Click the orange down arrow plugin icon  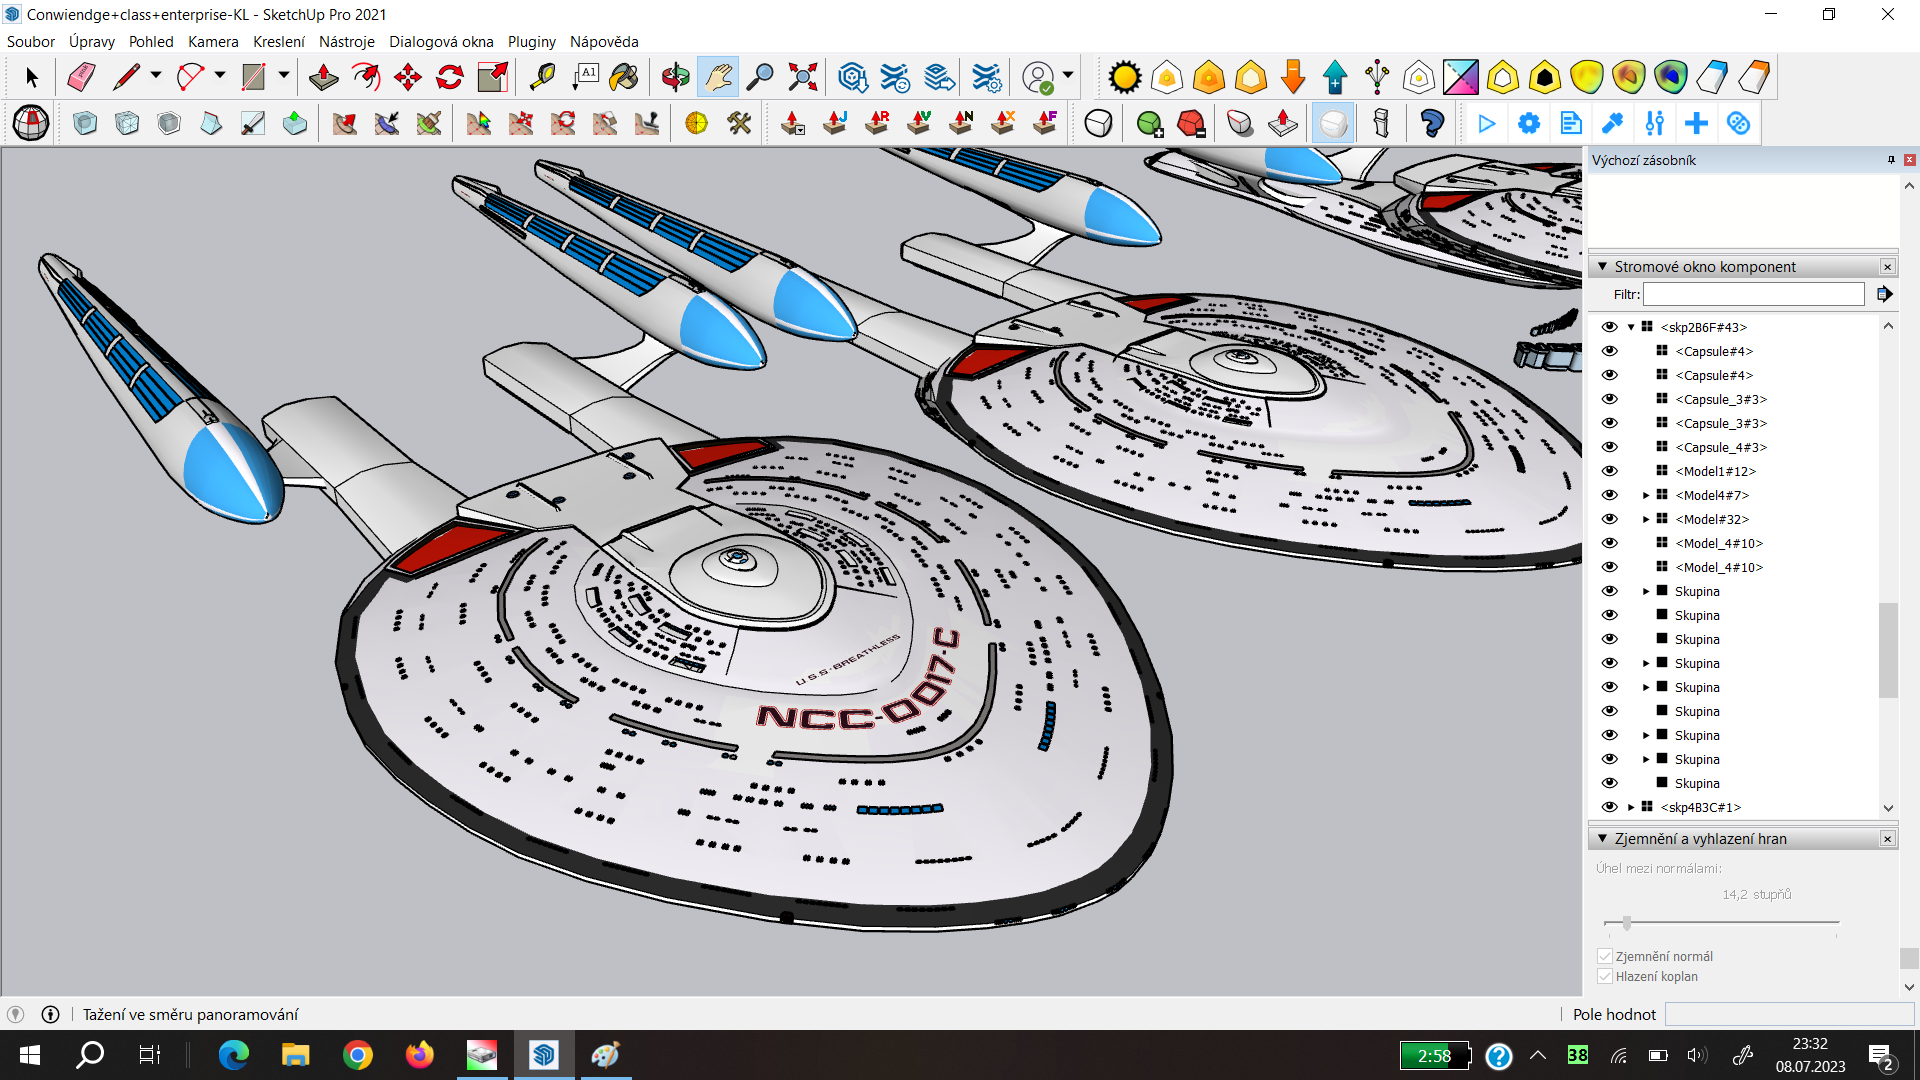point(1293,77)
